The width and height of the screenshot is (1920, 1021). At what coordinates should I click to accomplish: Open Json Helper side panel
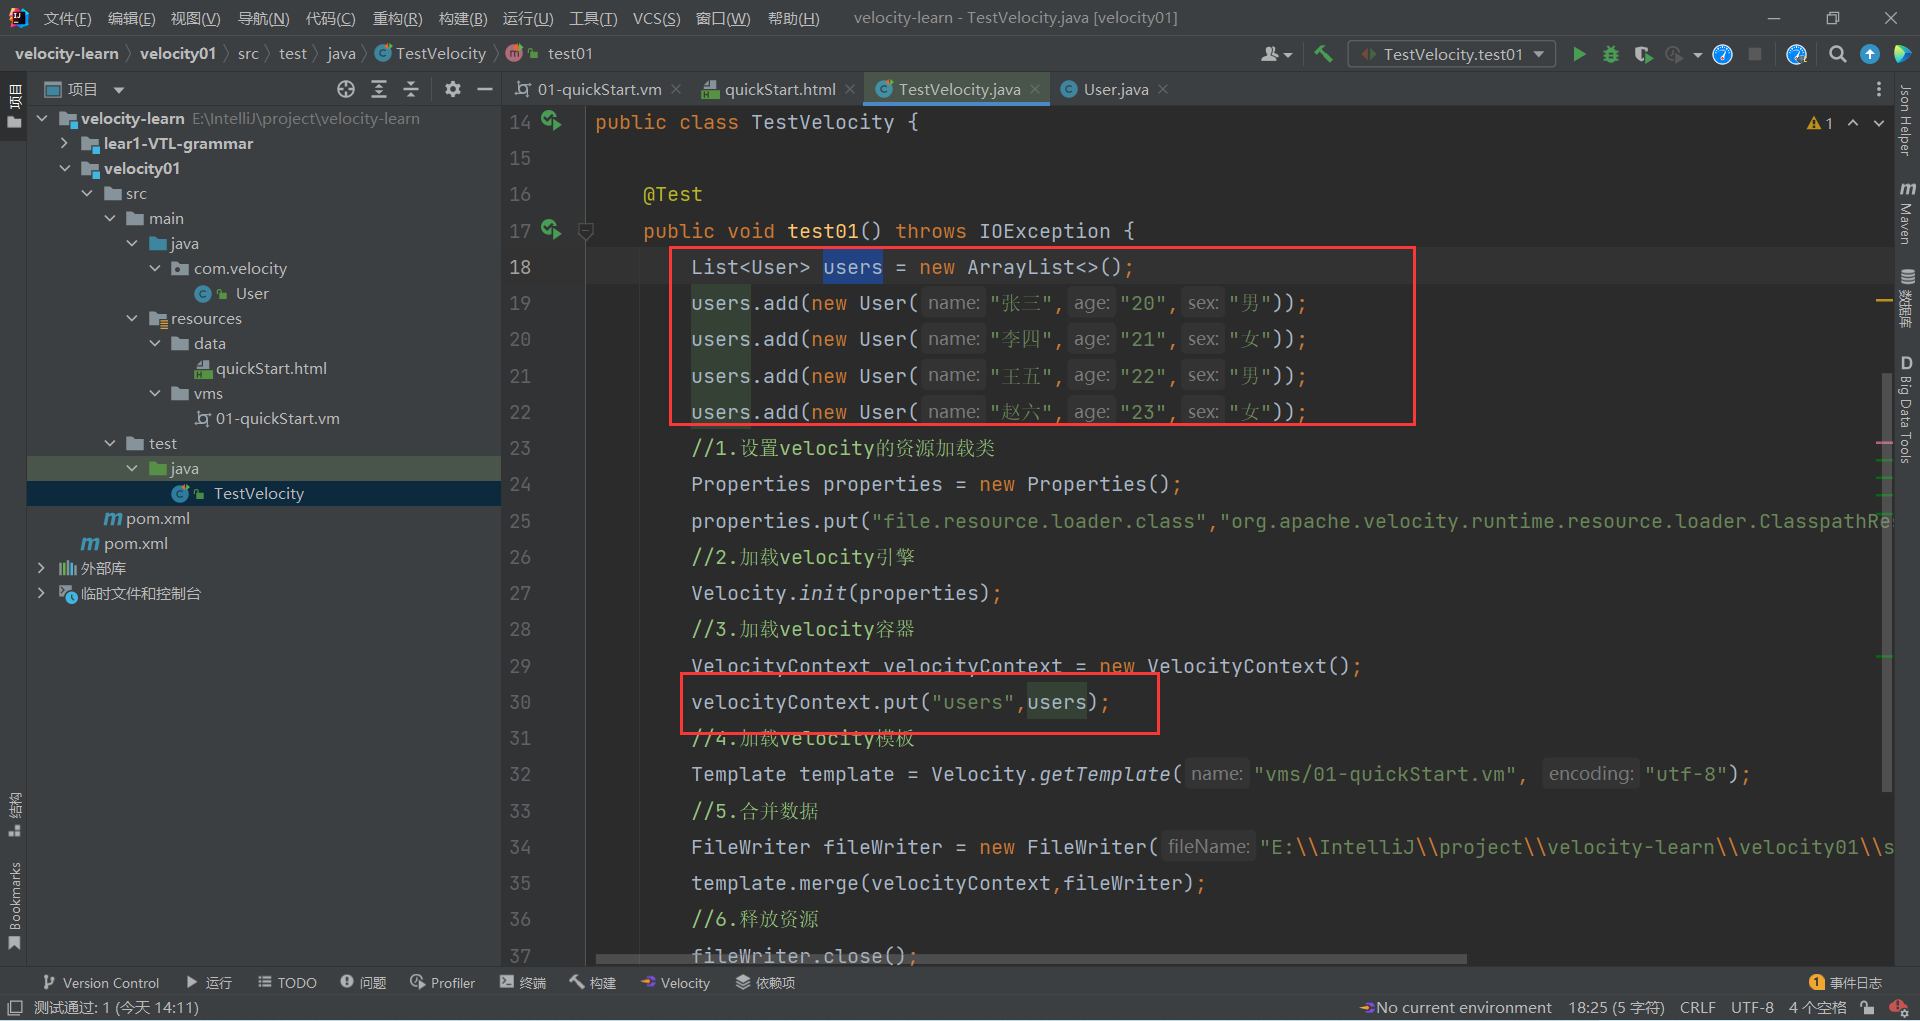pos(1906,120)
